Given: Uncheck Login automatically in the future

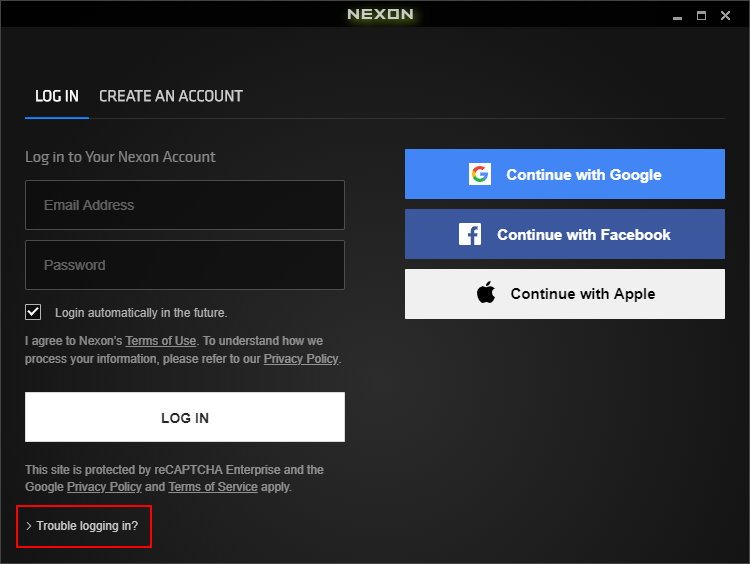Looking at the screenshot, I should pyautogui.click(x=33, y=312).
